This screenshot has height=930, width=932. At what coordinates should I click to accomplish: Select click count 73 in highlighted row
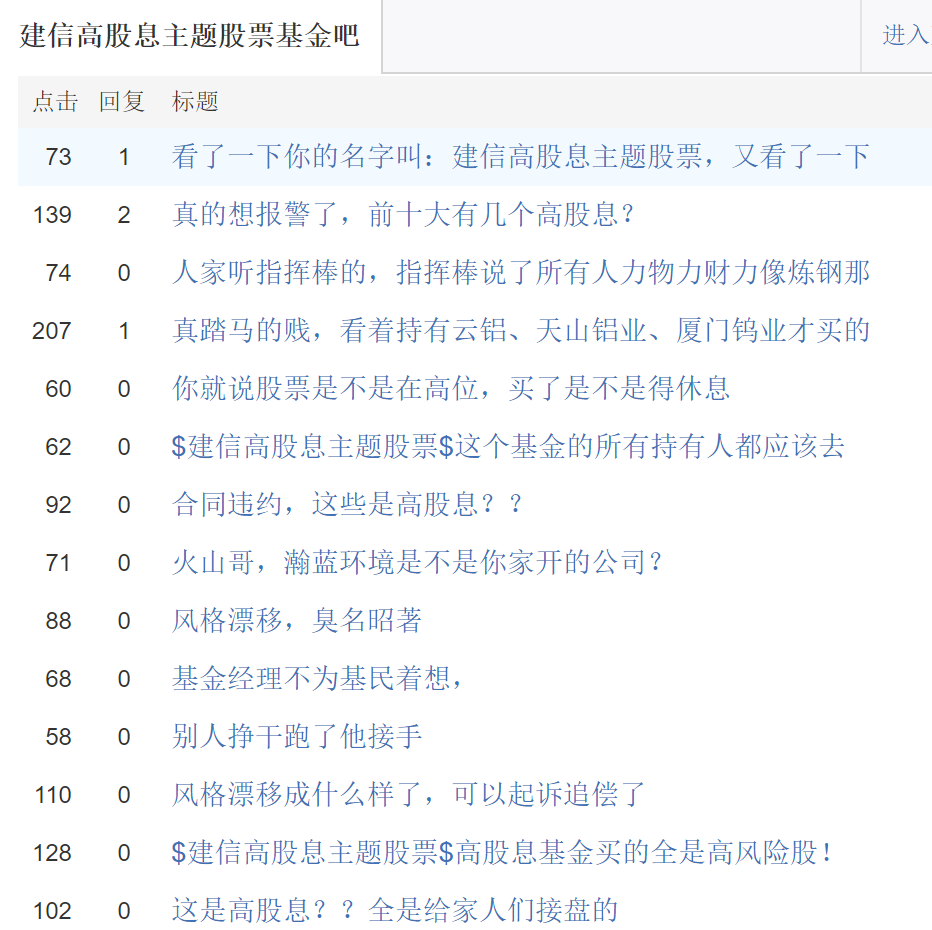click(58, 157)
